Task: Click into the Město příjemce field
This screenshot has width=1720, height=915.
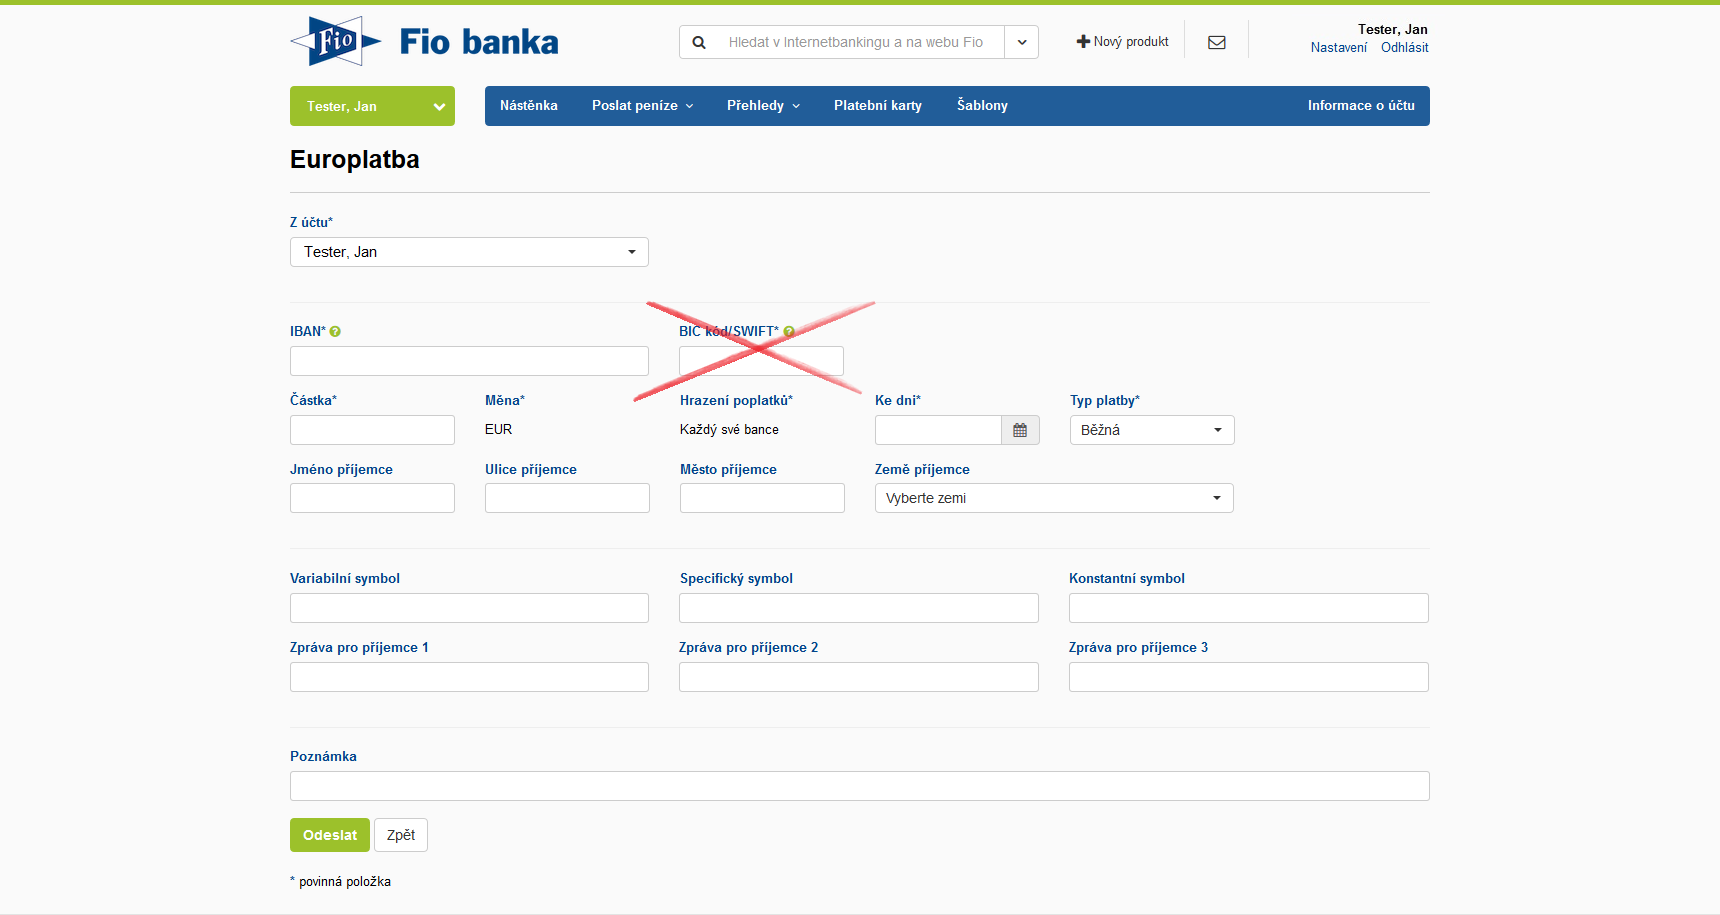Action: tap(762, 498)
